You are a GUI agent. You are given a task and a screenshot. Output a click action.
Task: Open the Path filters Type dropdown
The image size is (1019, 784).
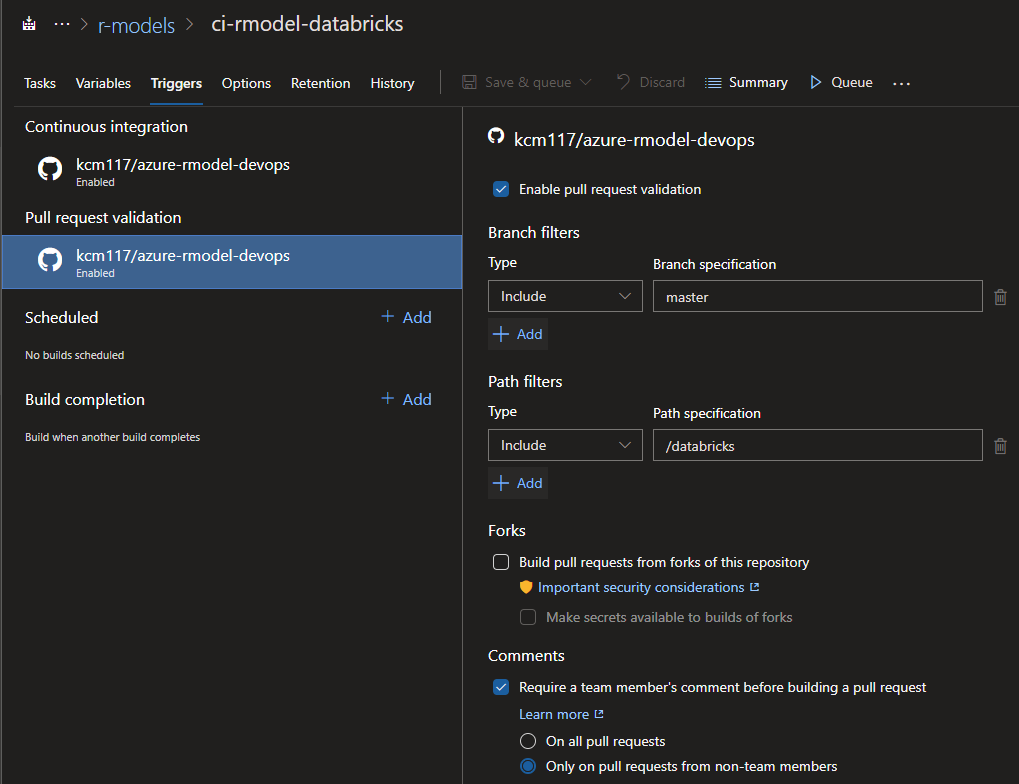[565, 445]
